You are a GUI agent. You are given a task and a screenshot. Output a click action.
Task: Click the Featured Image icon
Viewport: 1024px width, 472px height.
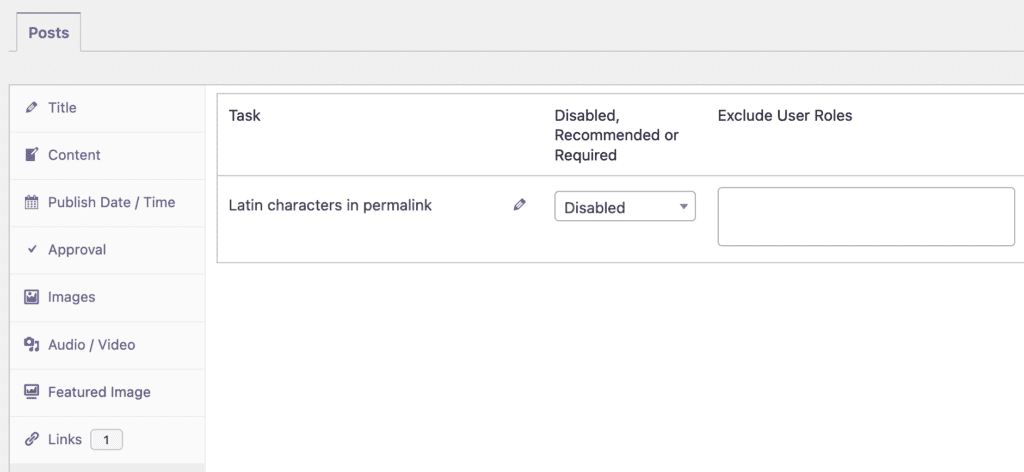31,392
